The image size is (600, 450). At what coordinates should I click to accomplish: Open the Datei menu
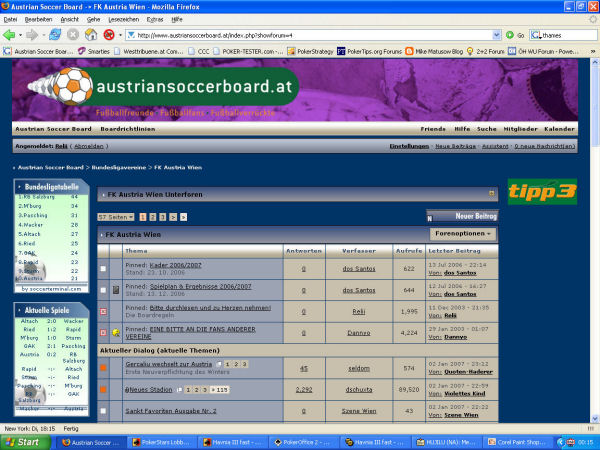pos(10,20)
